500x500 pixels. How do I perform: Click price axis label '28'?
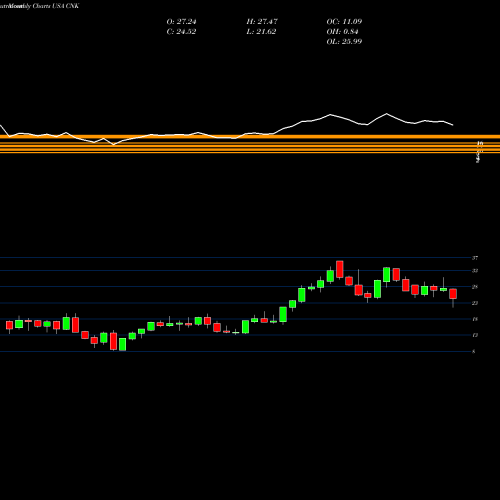(x=475, y=287)
